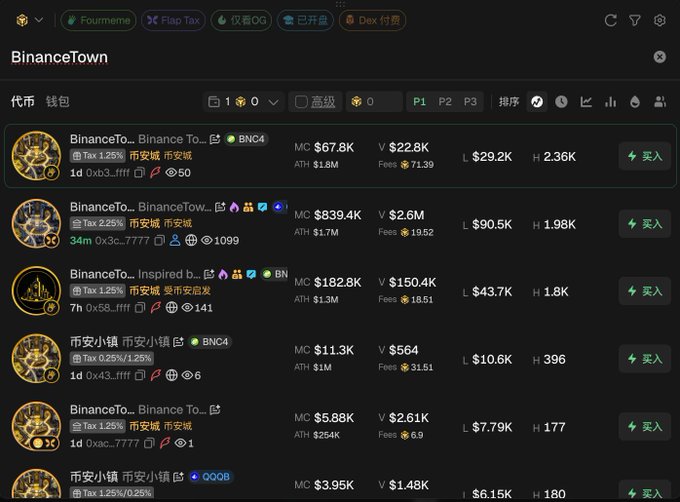Toggle the Flap Tax filter chip
Viewport: 680px width, 502px height.
173,20
